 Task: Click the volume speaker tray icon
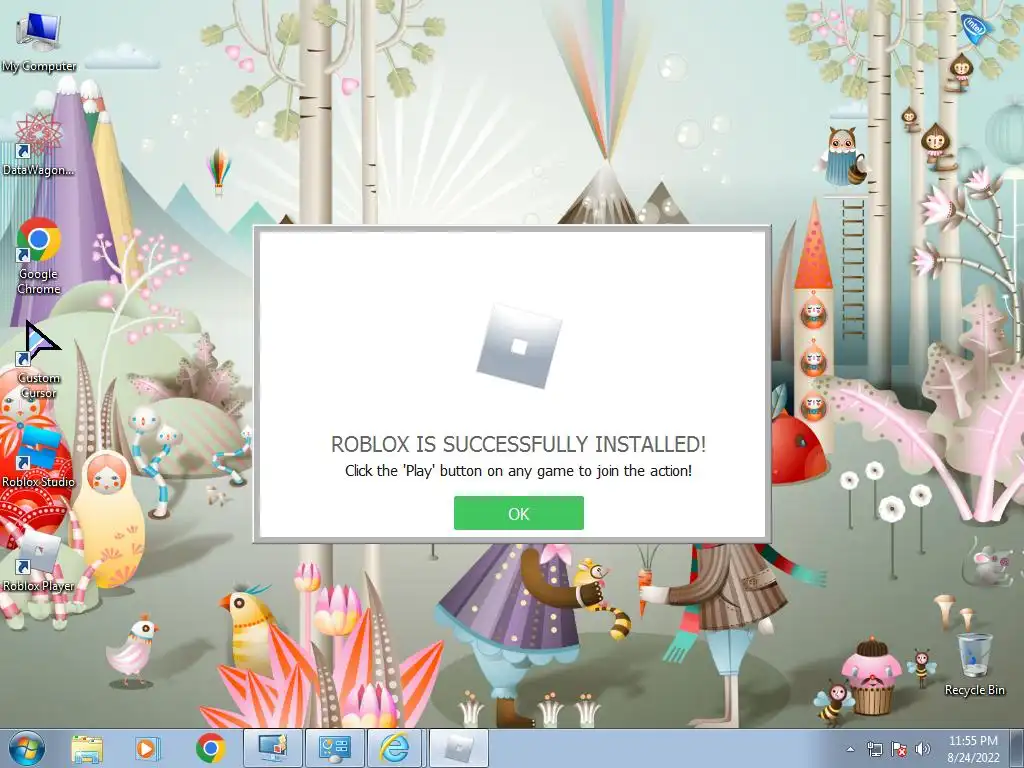(922, 749)
